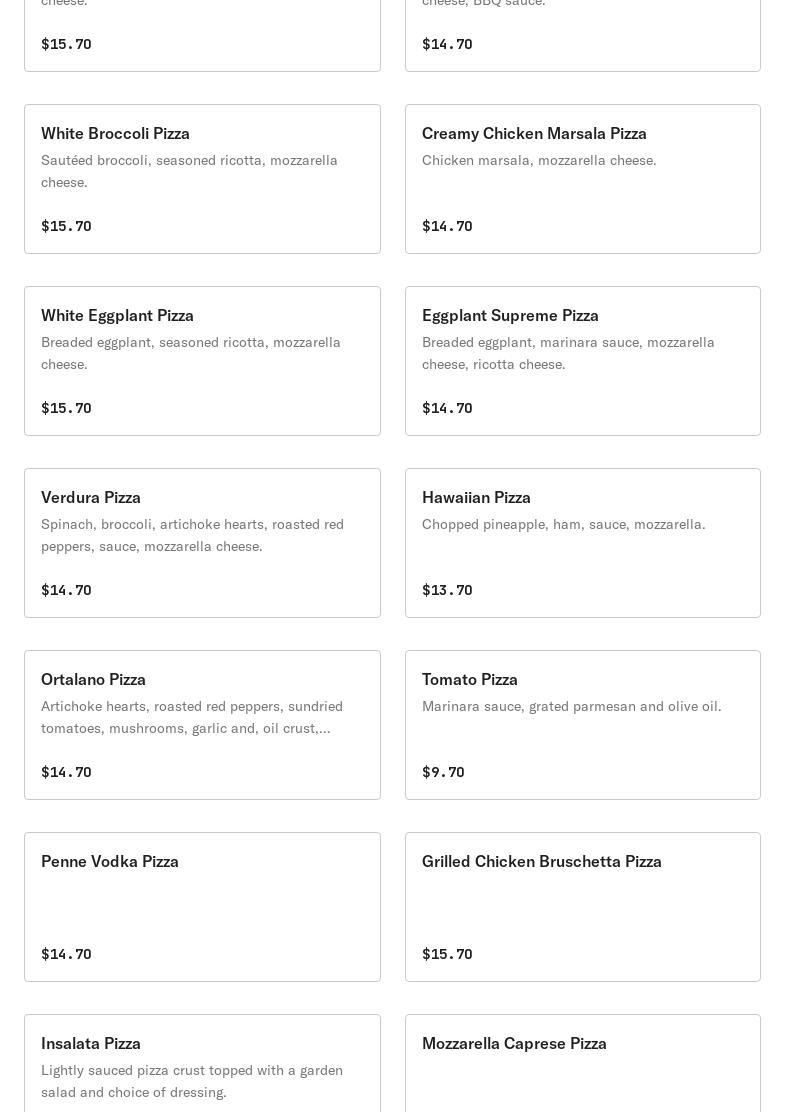Click the $9.70 price on Tomato Pizza

coord(443,772)
